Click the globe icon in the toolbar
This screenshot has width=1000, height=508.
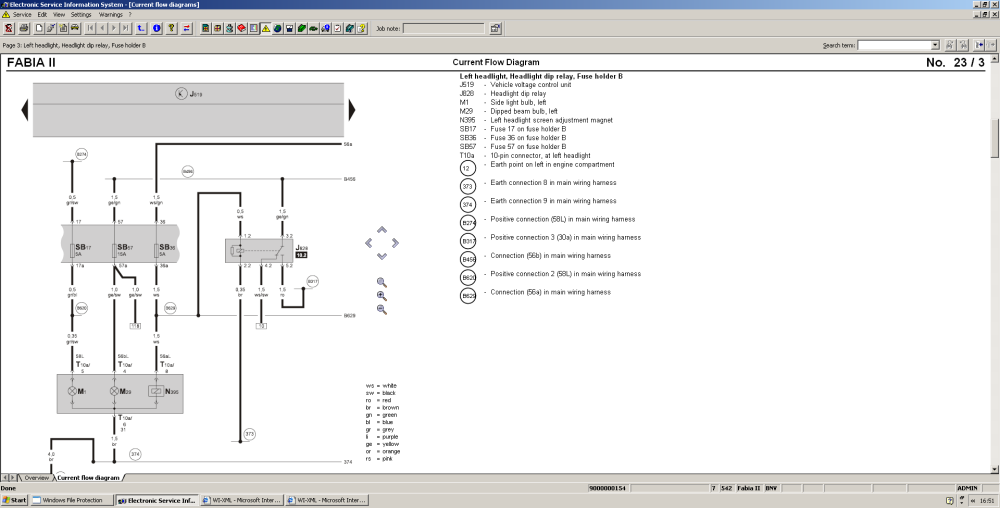(277, 28)
